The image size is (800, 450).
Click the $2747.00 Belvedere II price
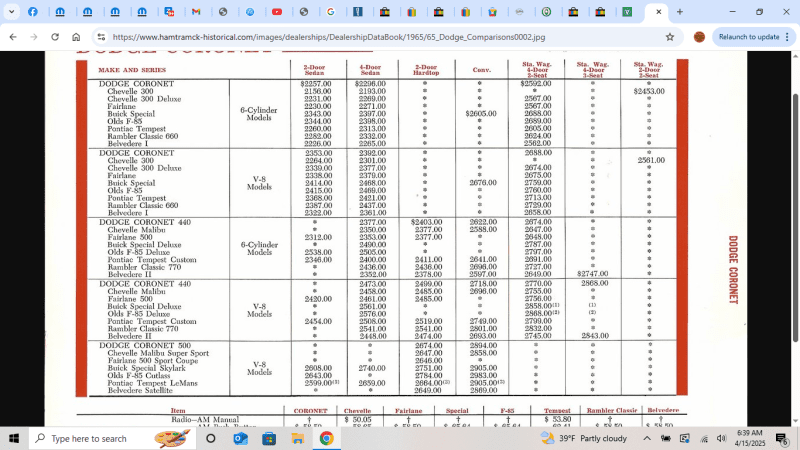pyautogui.click(x=592, y=274)
